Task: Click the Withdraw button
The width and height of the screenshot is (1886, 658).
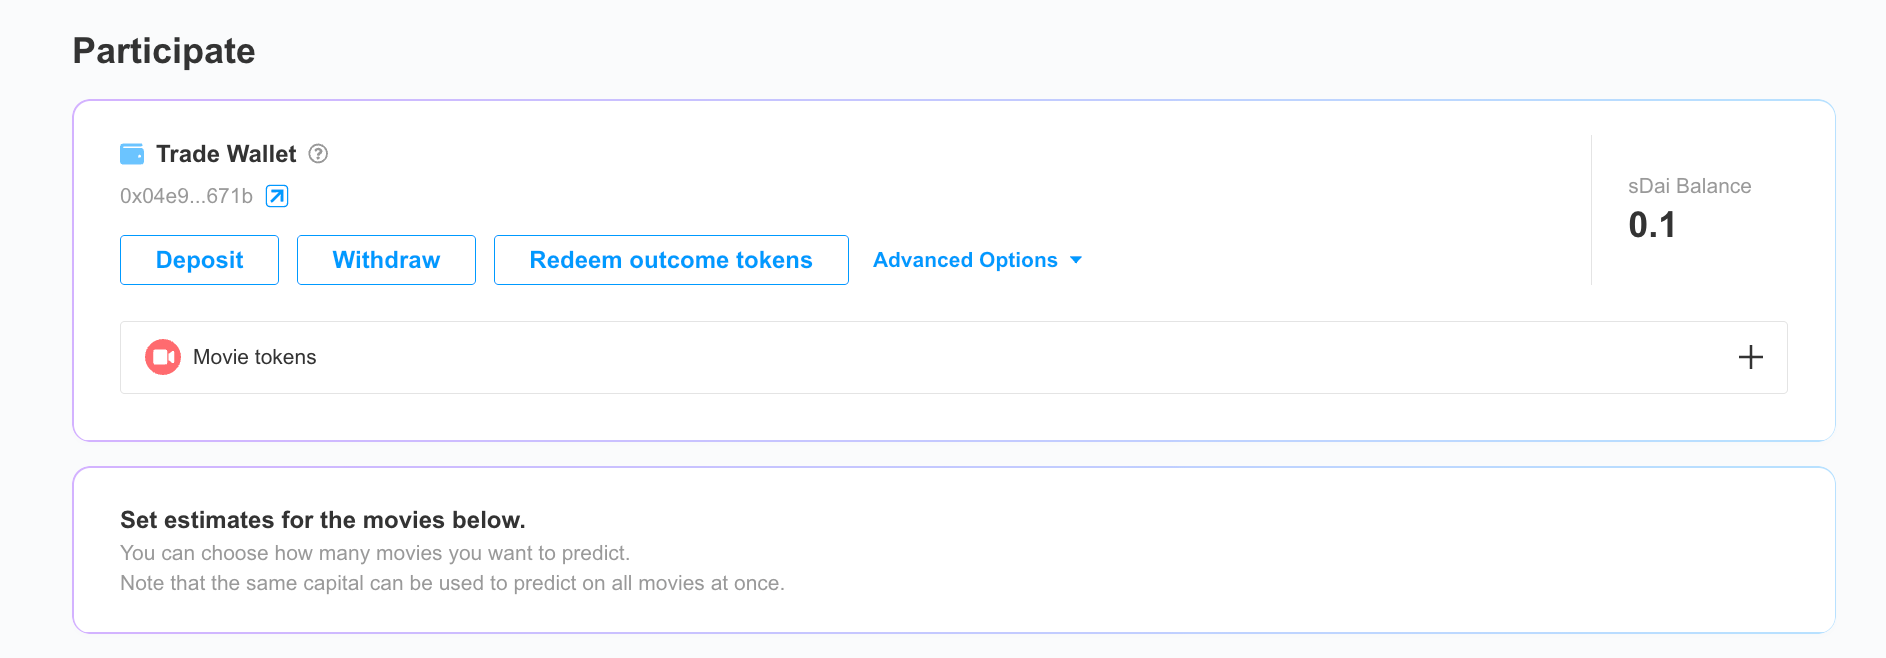Action: 386,260
